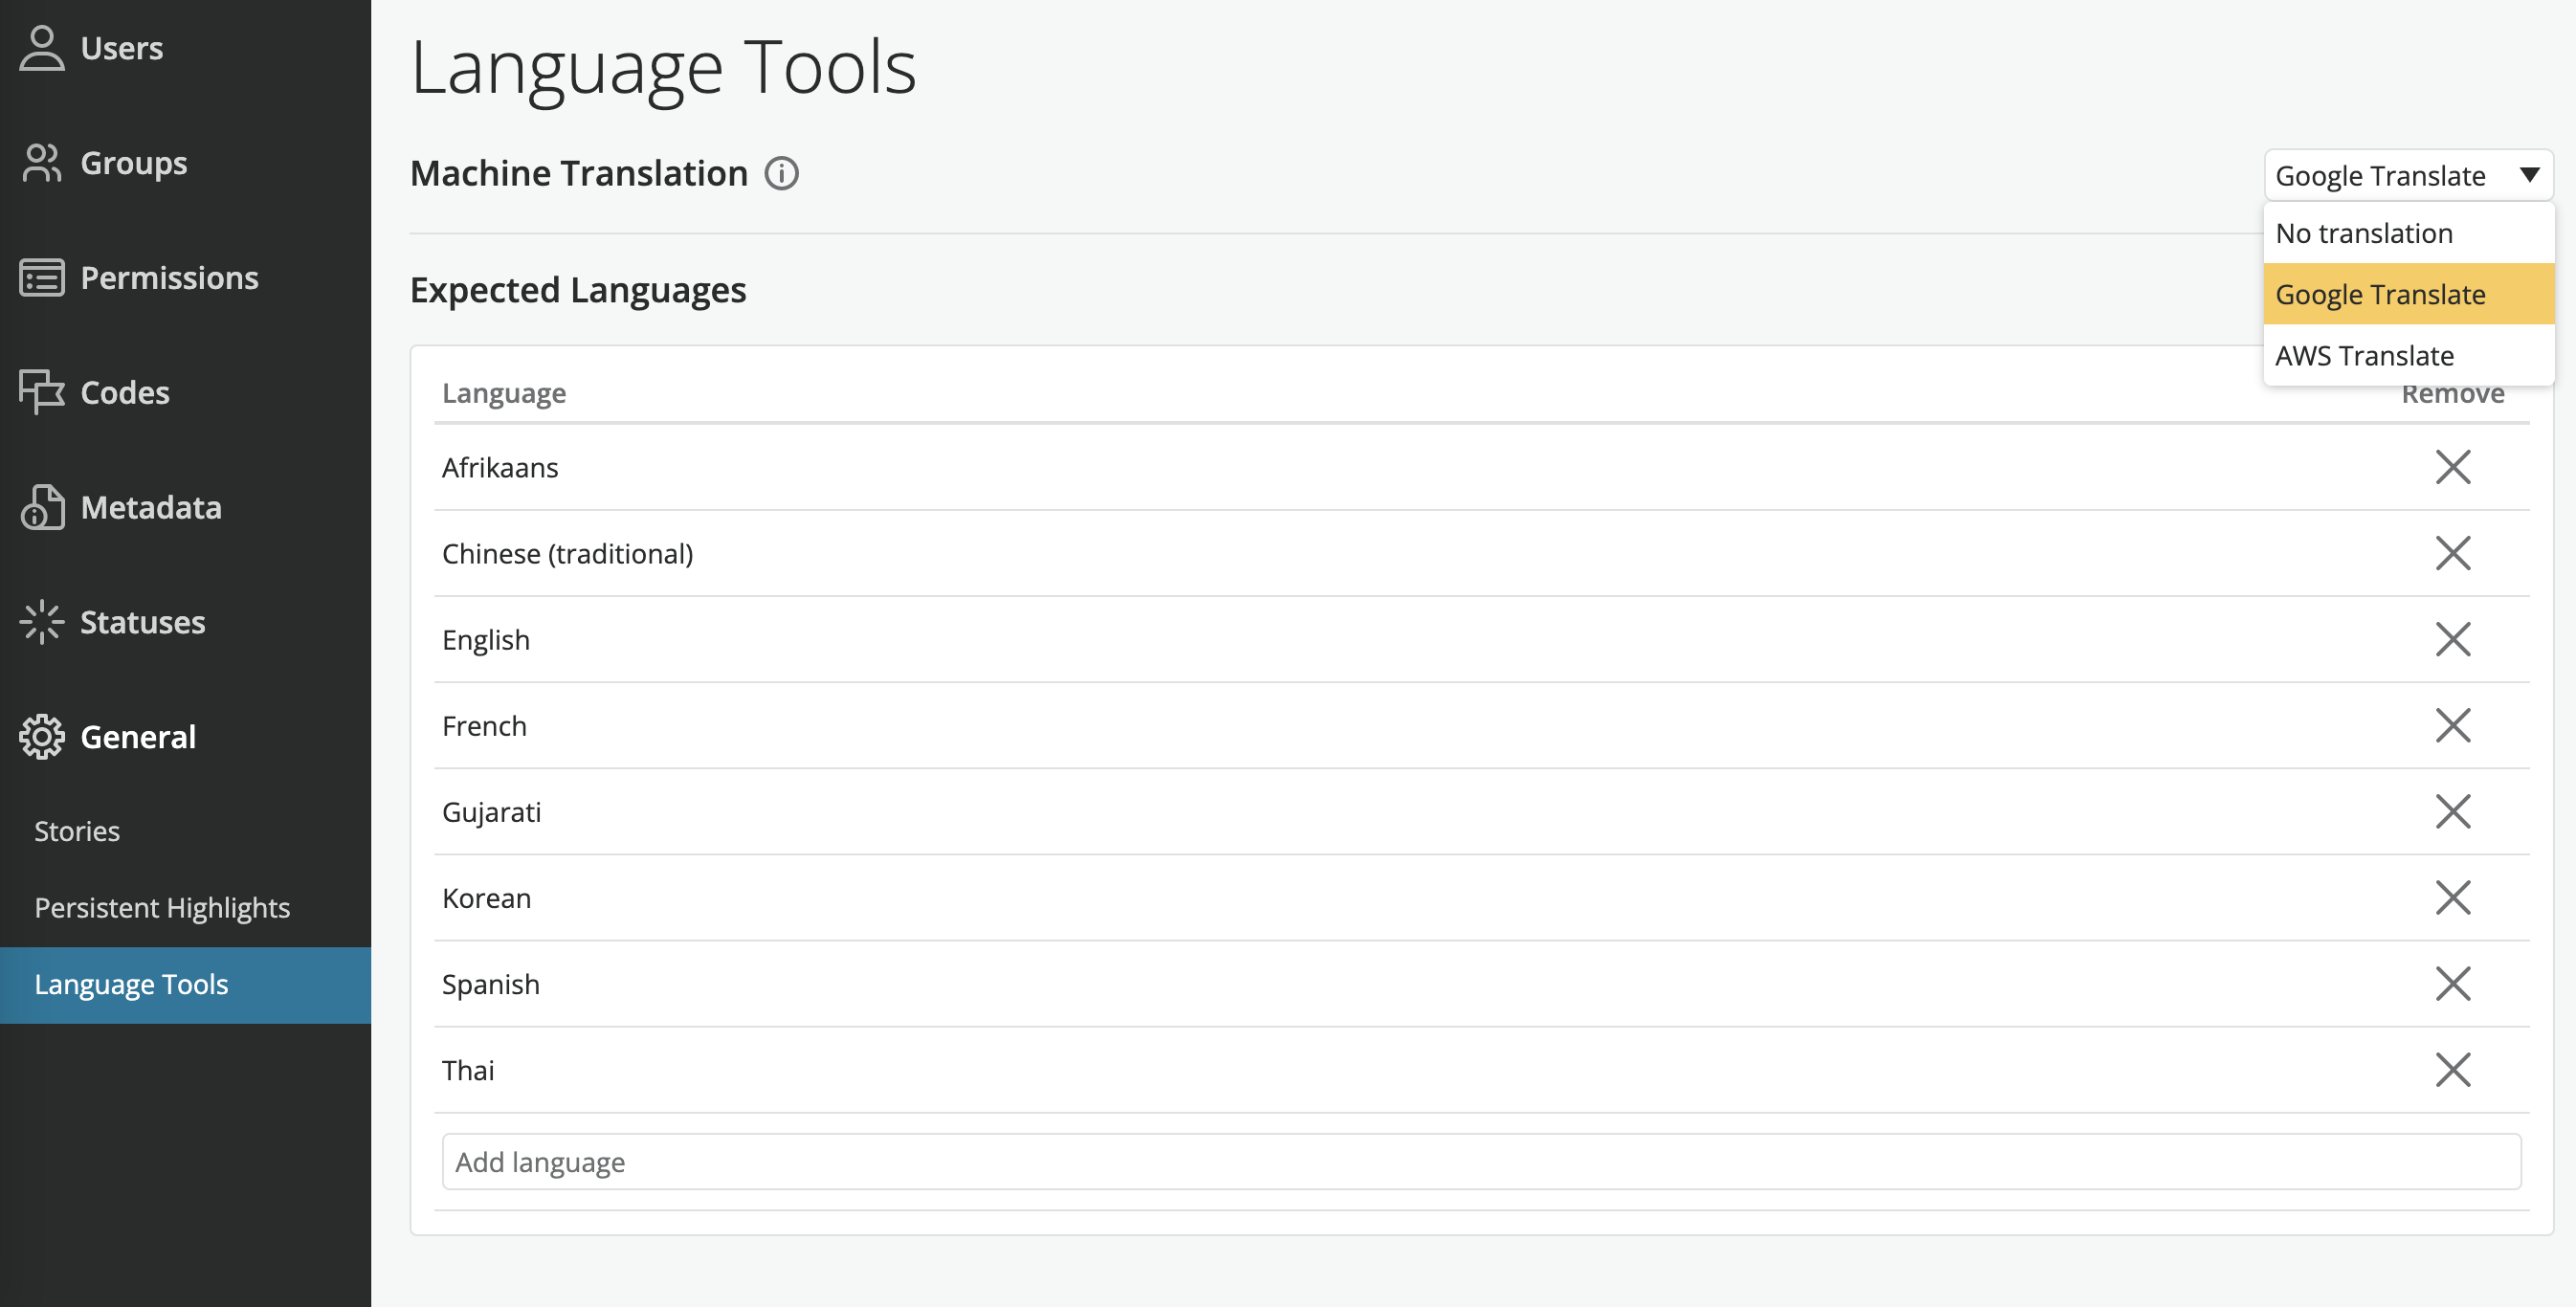Click the Afrikaans row text
The image size is (2576, 1307).
(x=500, y=467)
